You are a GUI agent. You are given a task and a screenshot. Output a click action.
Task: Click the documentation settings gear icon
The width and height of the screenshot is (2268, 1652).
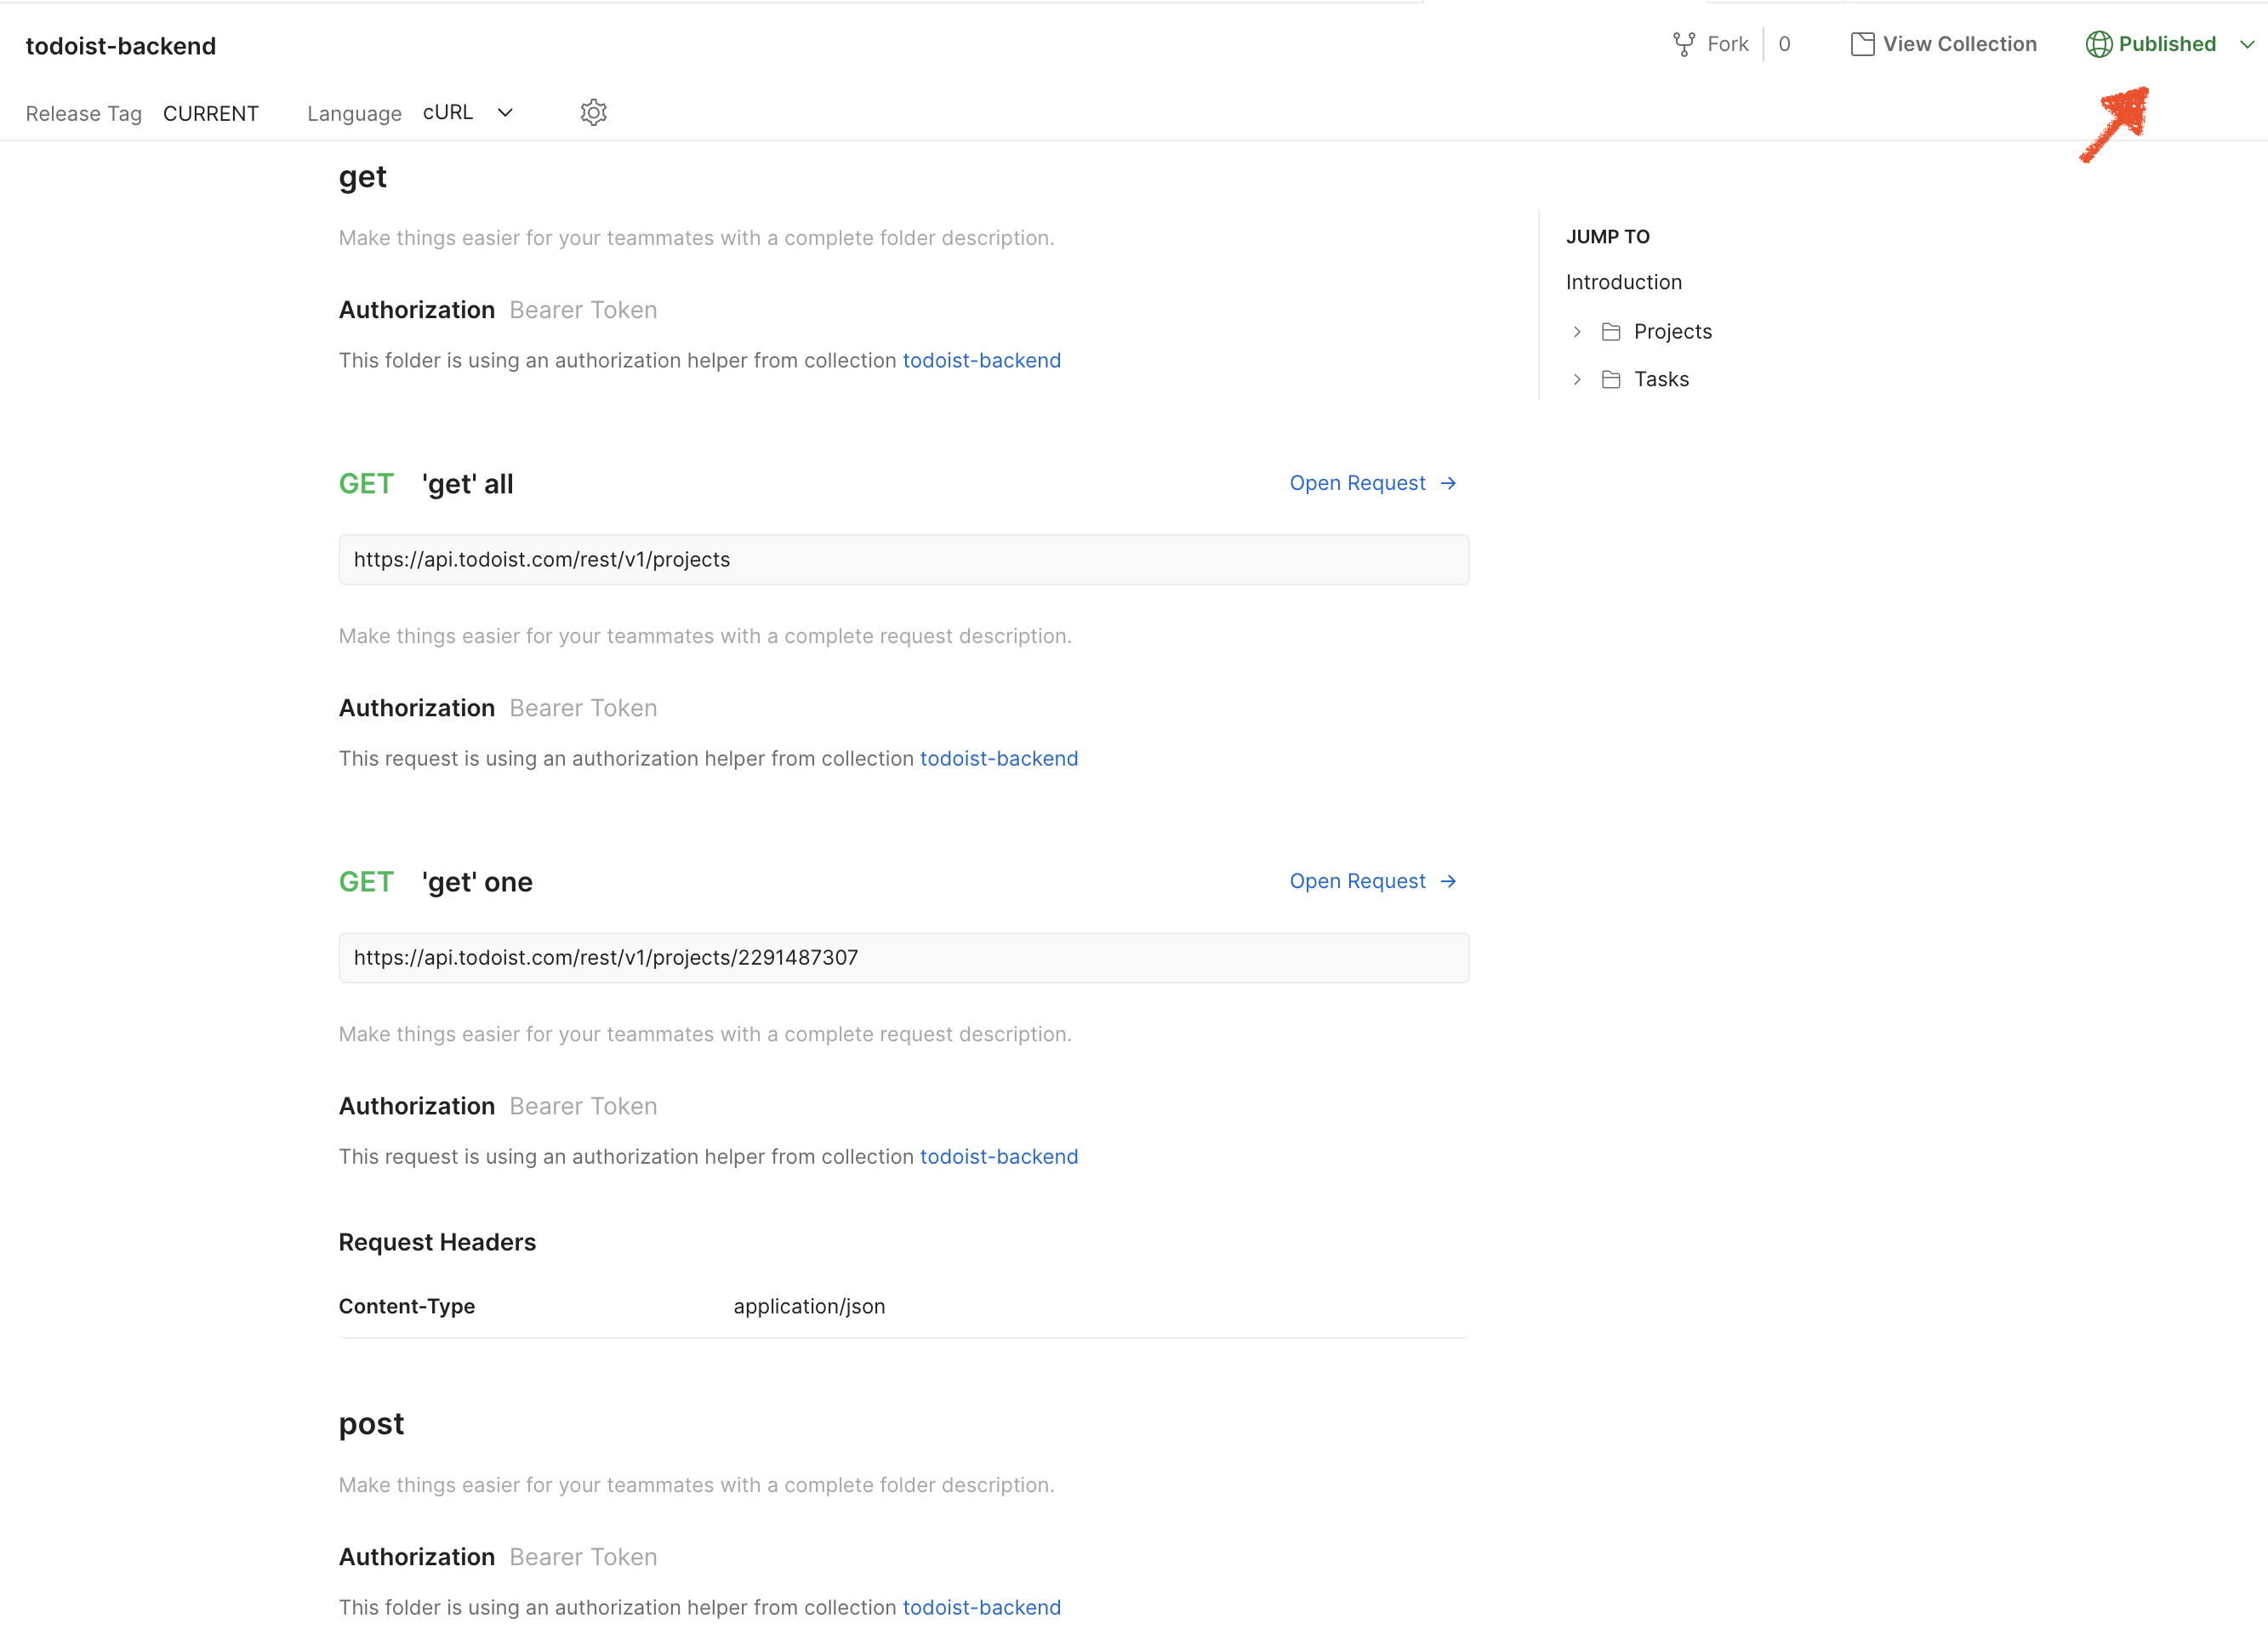coord(593,113)
